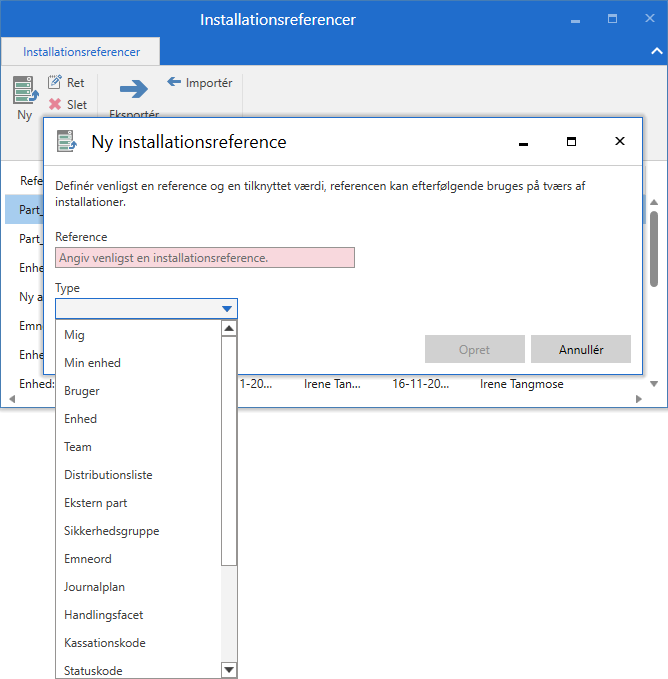Select Ekstern part option
The image size is (668, 679).
click(x=139, y=503)
